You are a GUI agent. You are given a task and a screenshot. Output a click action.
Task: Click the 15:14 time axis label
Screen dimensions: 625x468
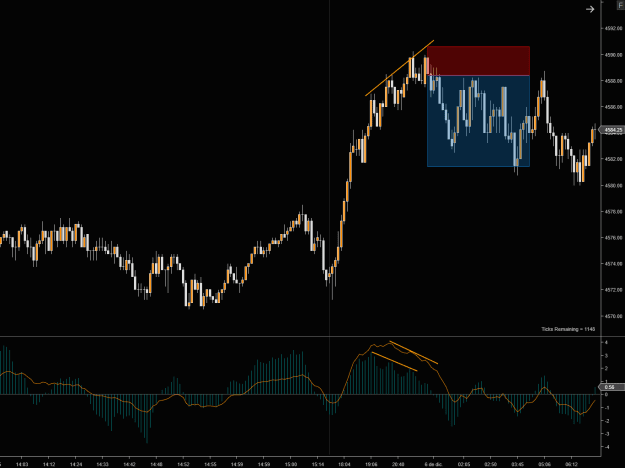point(318,464)
